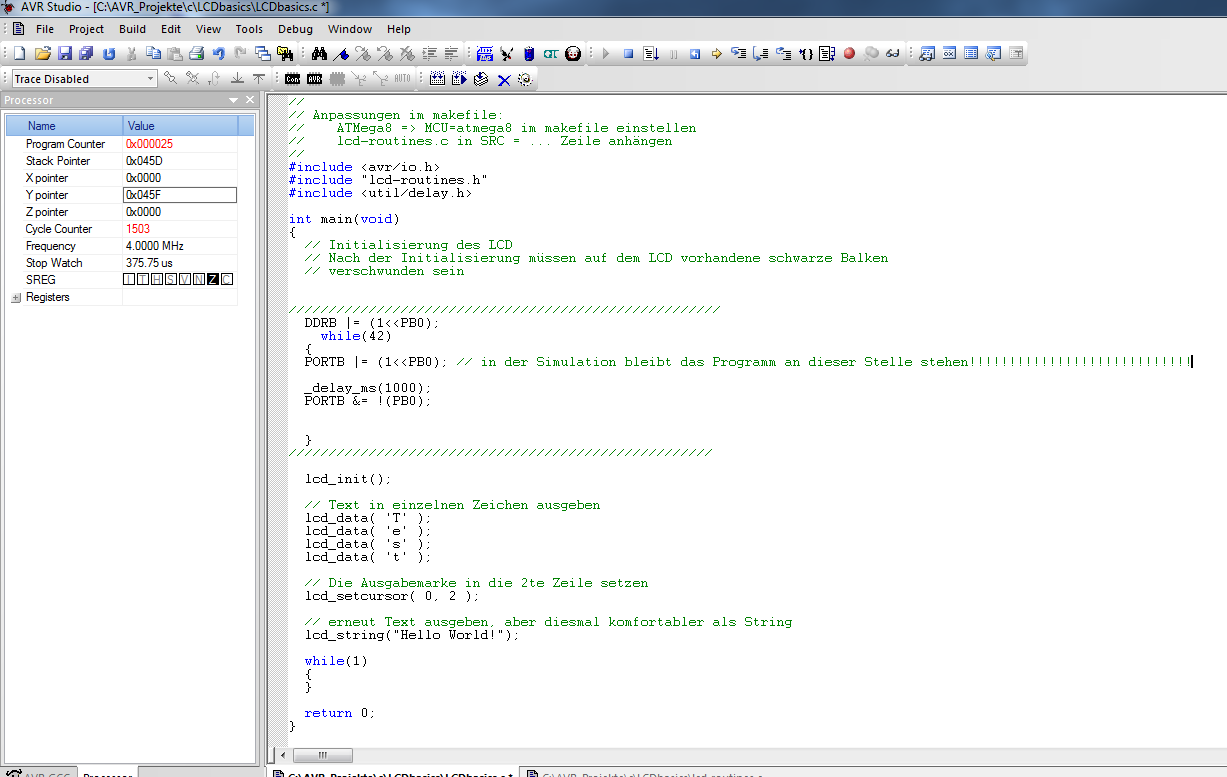Cut selection with scissors icon

pos(130,53)
